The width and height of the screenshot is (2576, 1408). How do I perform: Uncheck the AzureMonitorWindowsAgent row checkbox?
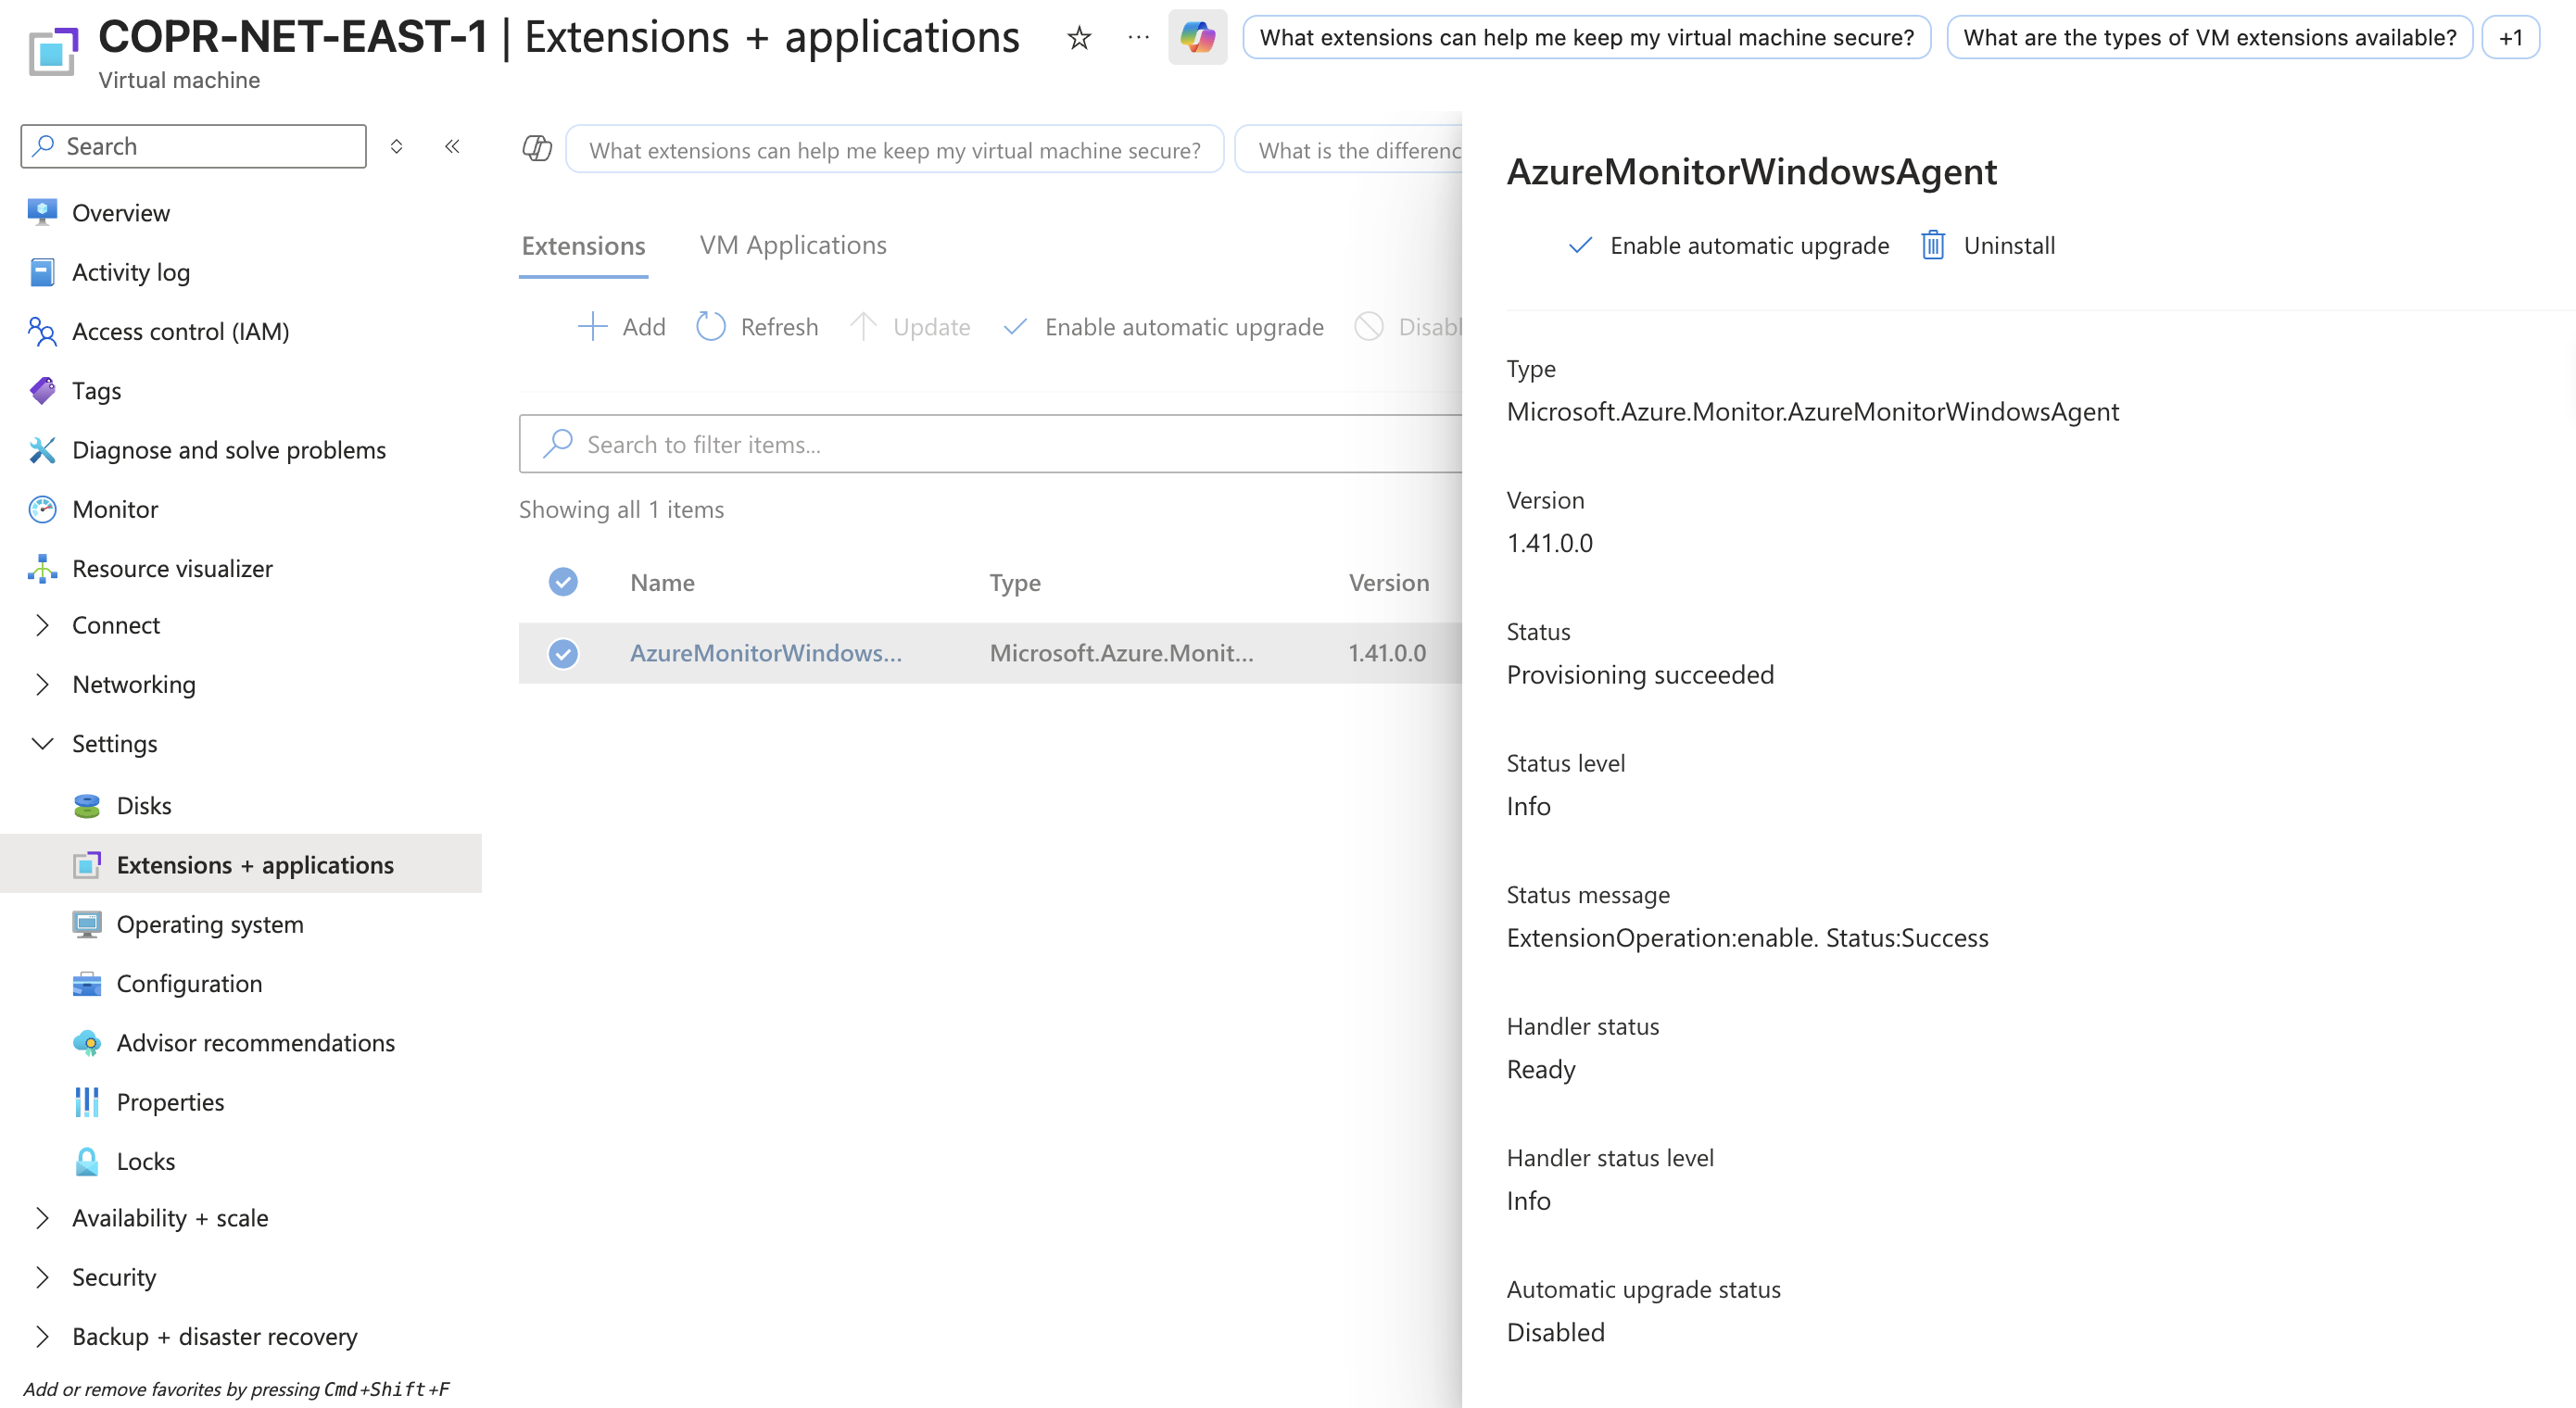[563, 653]
